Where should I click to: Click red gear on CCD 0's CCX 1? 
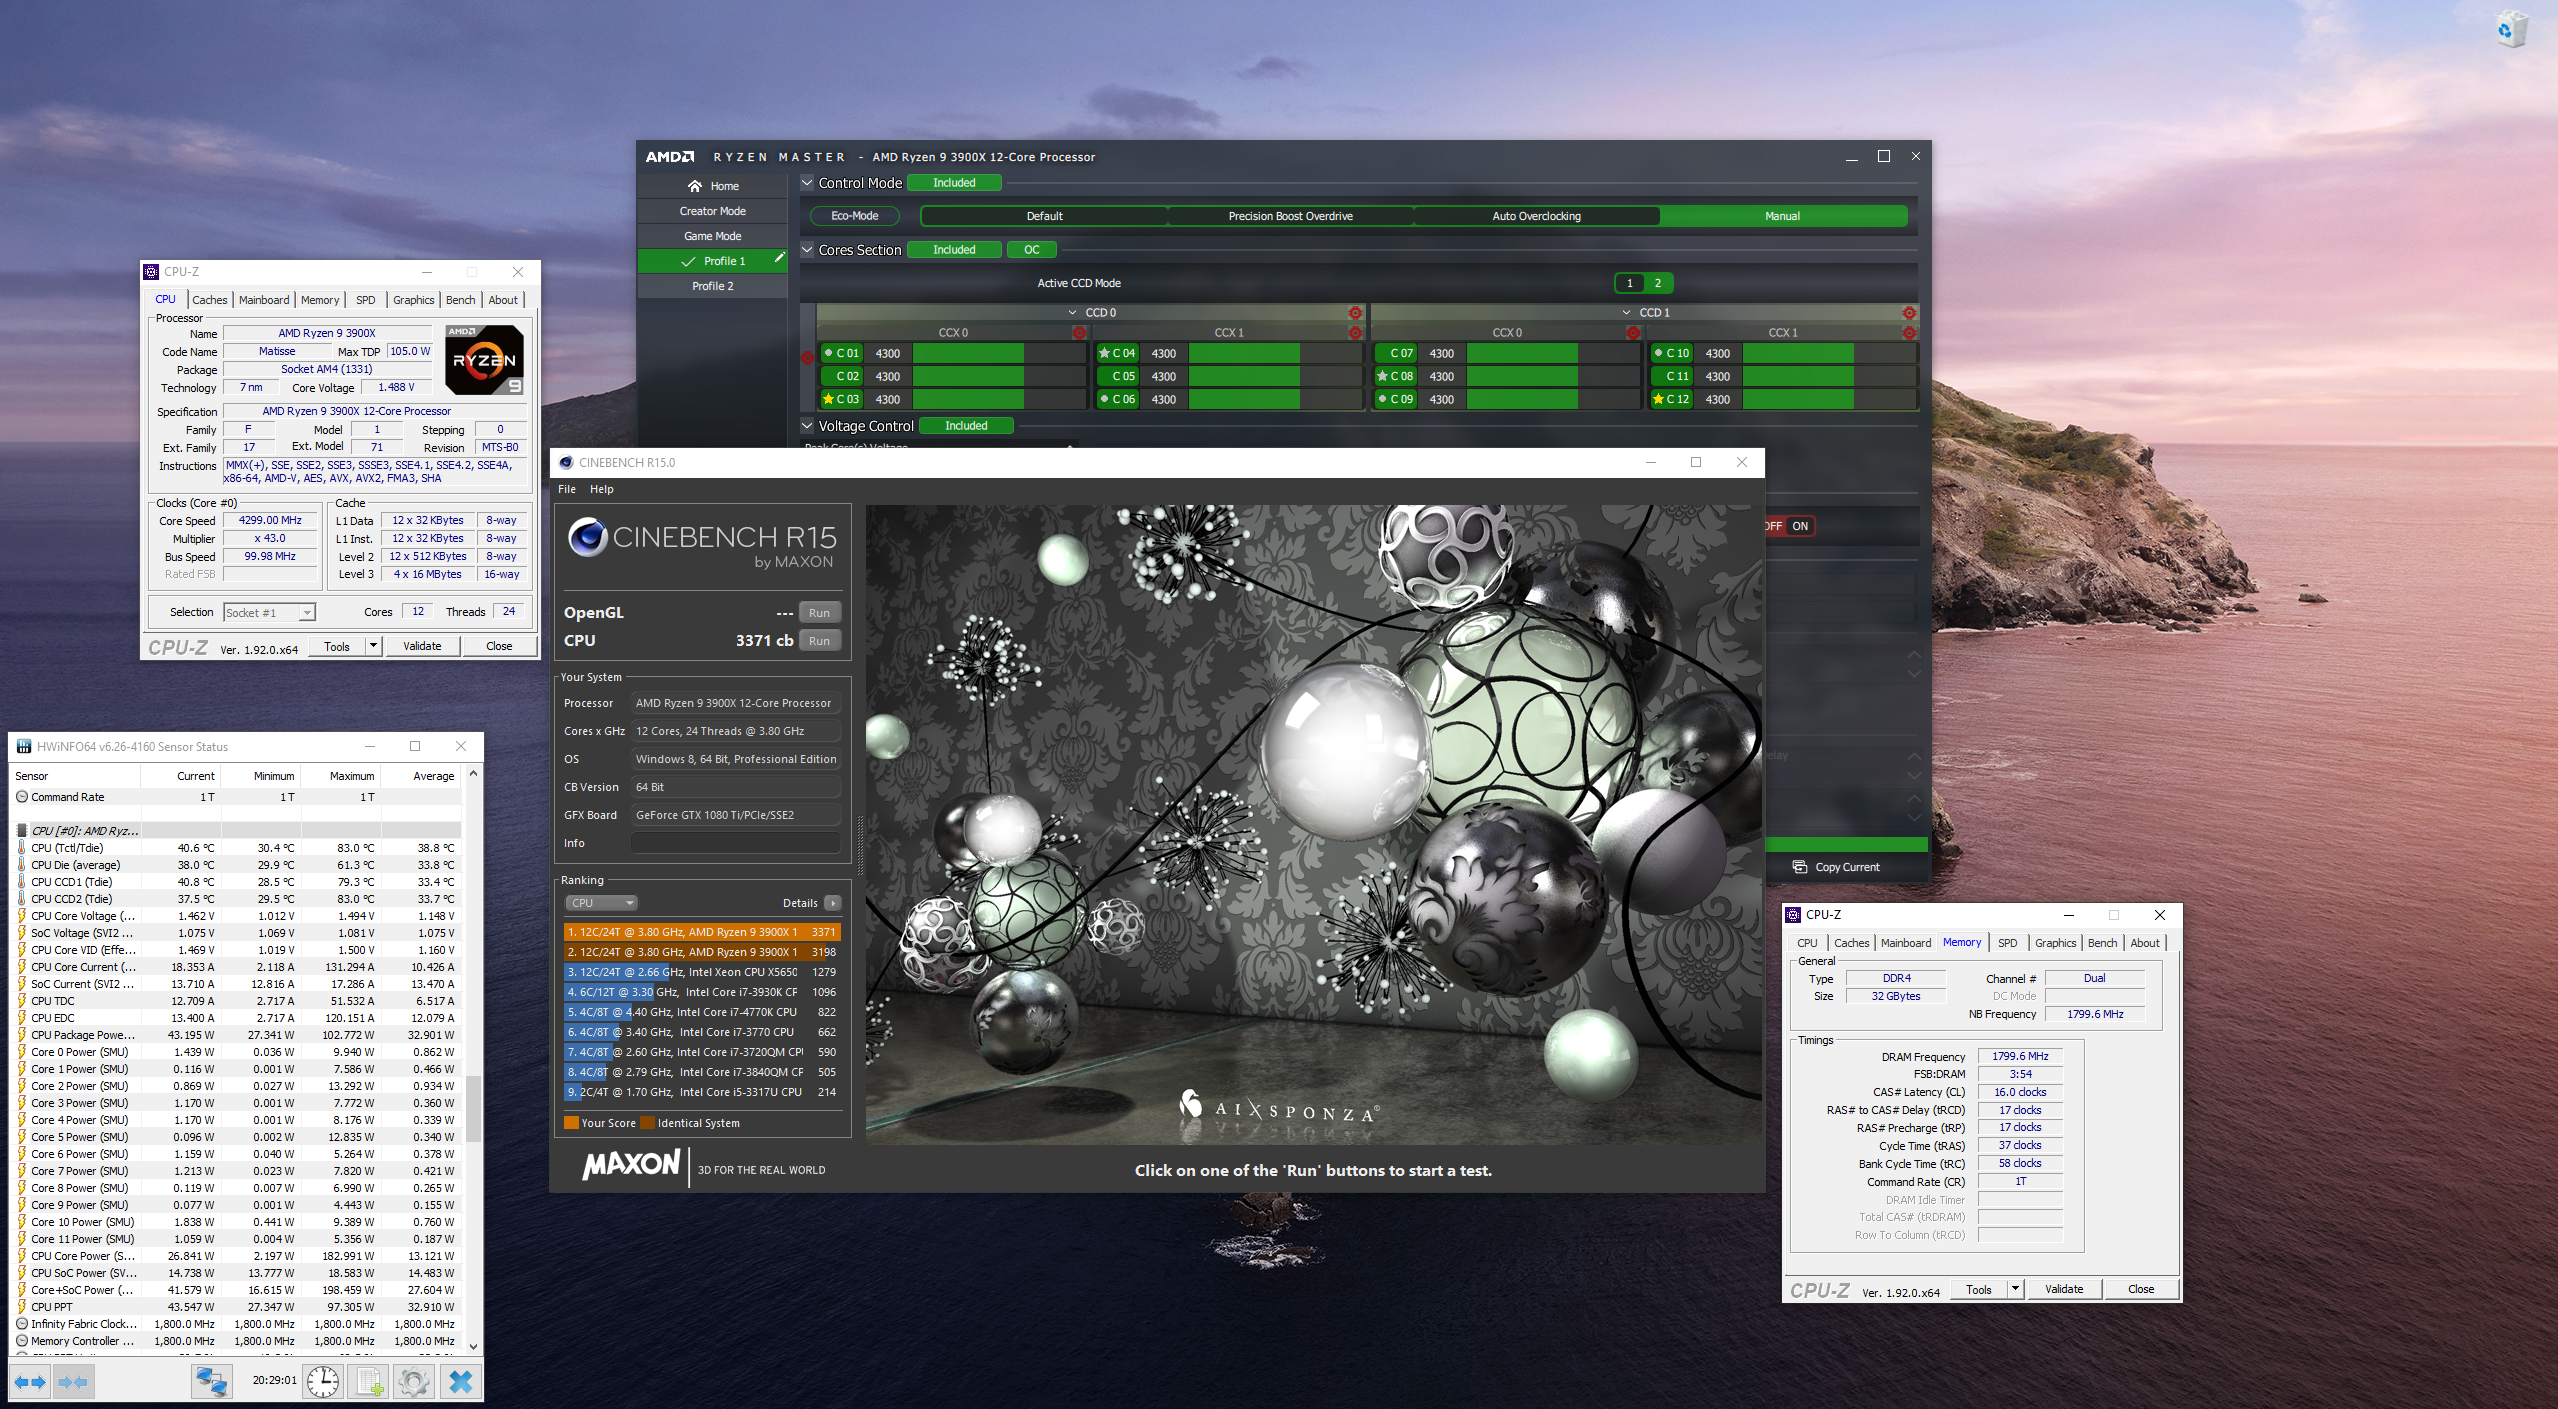(1355, 333)
